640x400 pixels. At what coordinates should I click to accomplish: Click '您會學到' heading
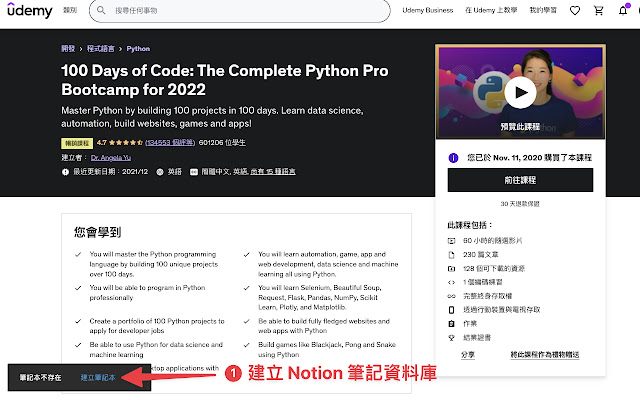point(98,232)
